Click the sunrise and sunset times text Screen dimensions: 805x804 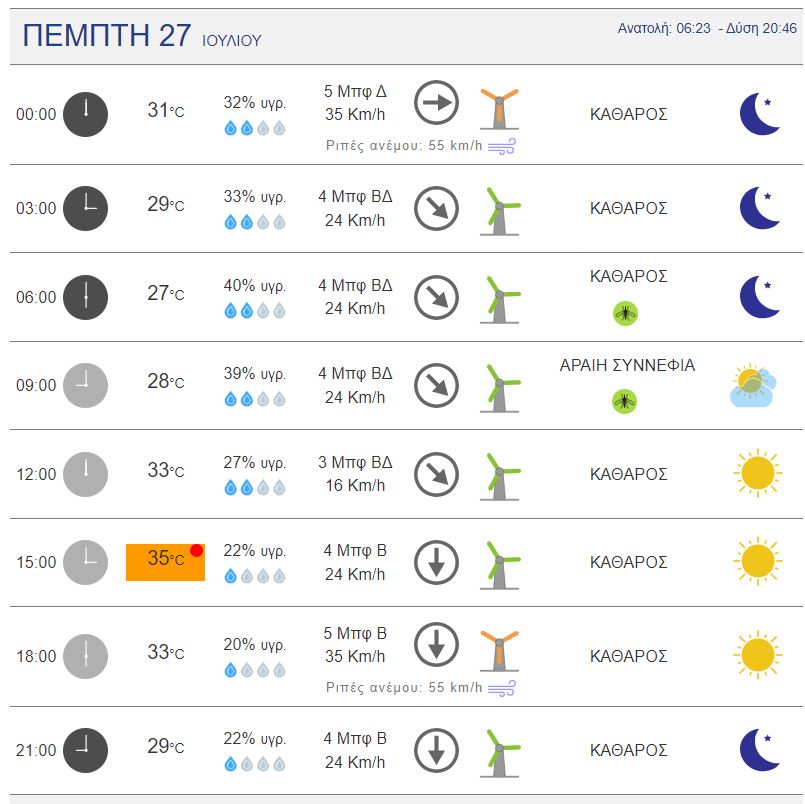click(x=707, y=28)
